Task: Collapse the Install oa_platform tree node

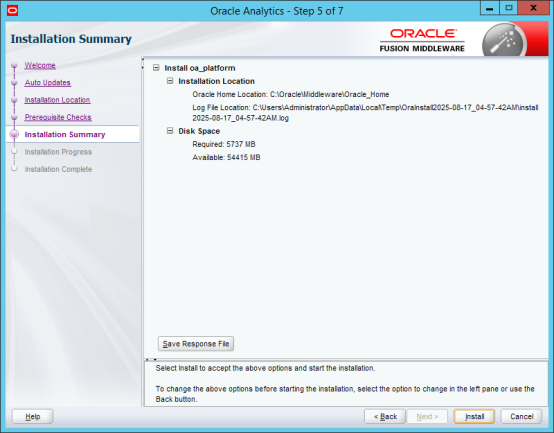Action: (x=156, y=67)
